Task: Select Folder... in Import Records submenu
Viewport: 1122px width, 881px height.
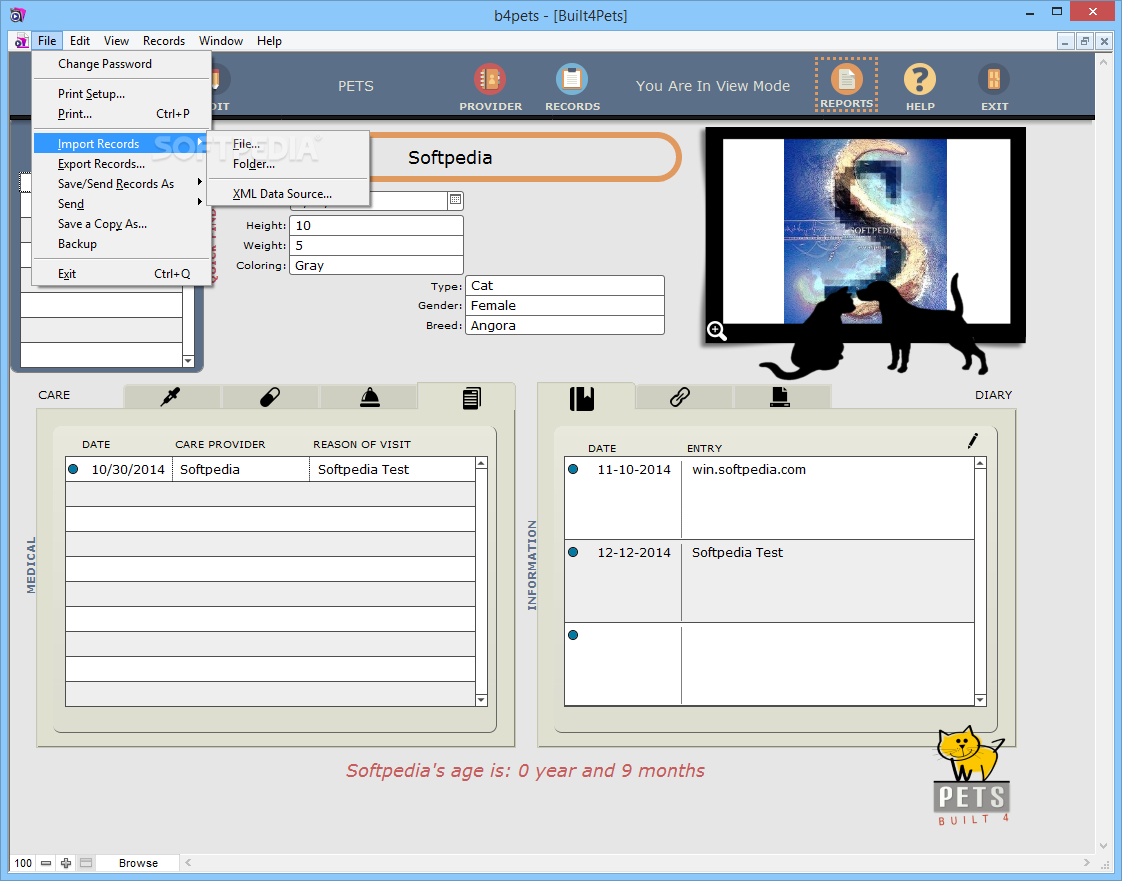Action: point(288,164)
